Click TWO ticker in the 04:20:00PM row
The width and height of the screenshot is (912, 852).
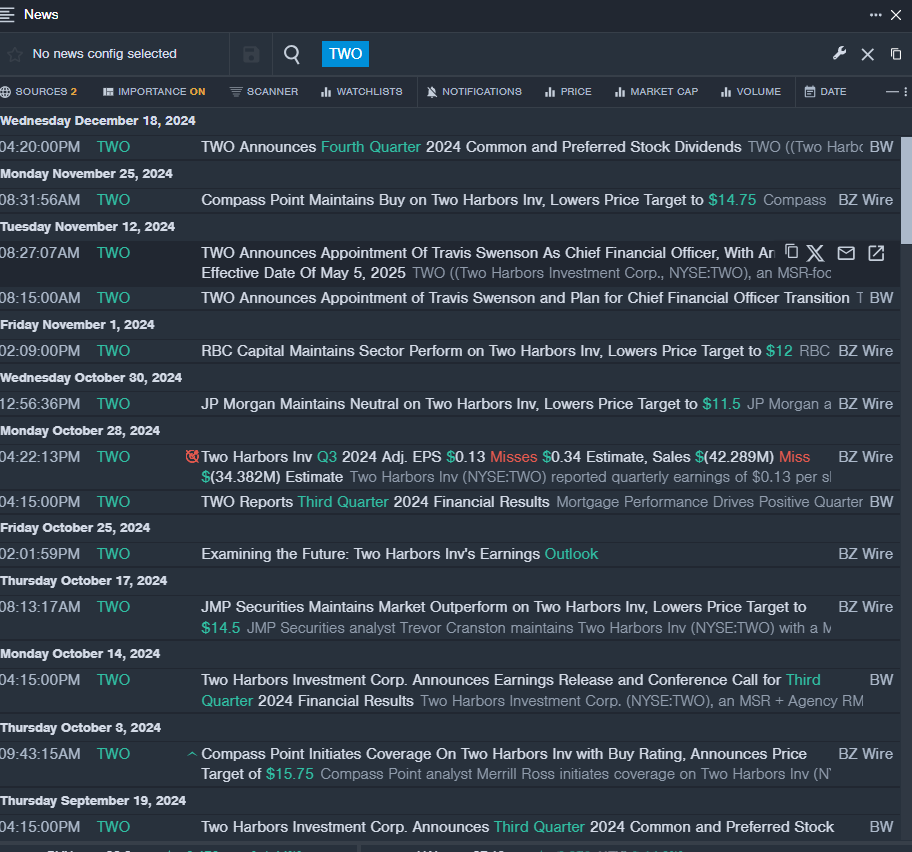pyautogui.click(x=113, y=147)
